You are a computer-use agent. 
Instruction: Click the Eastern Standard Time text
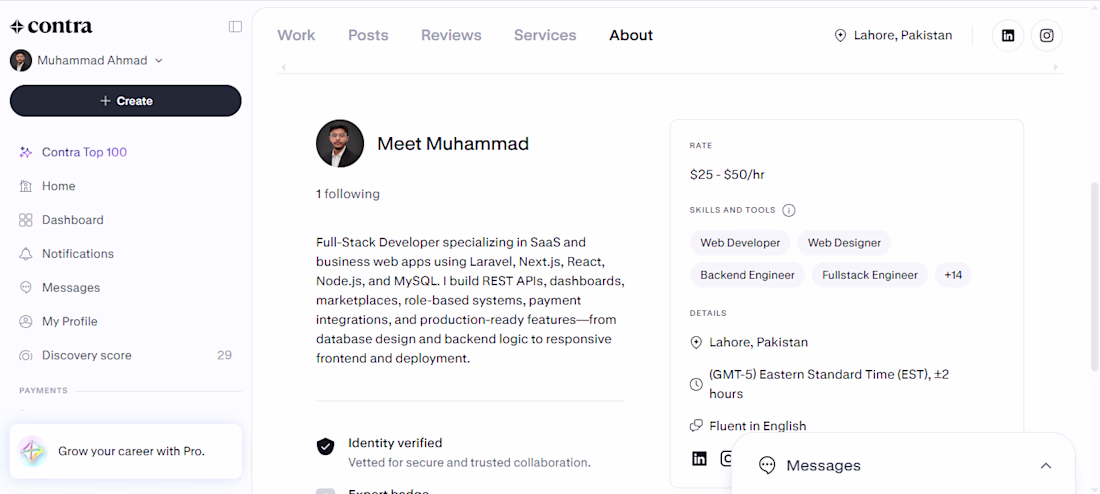point(829,385)
